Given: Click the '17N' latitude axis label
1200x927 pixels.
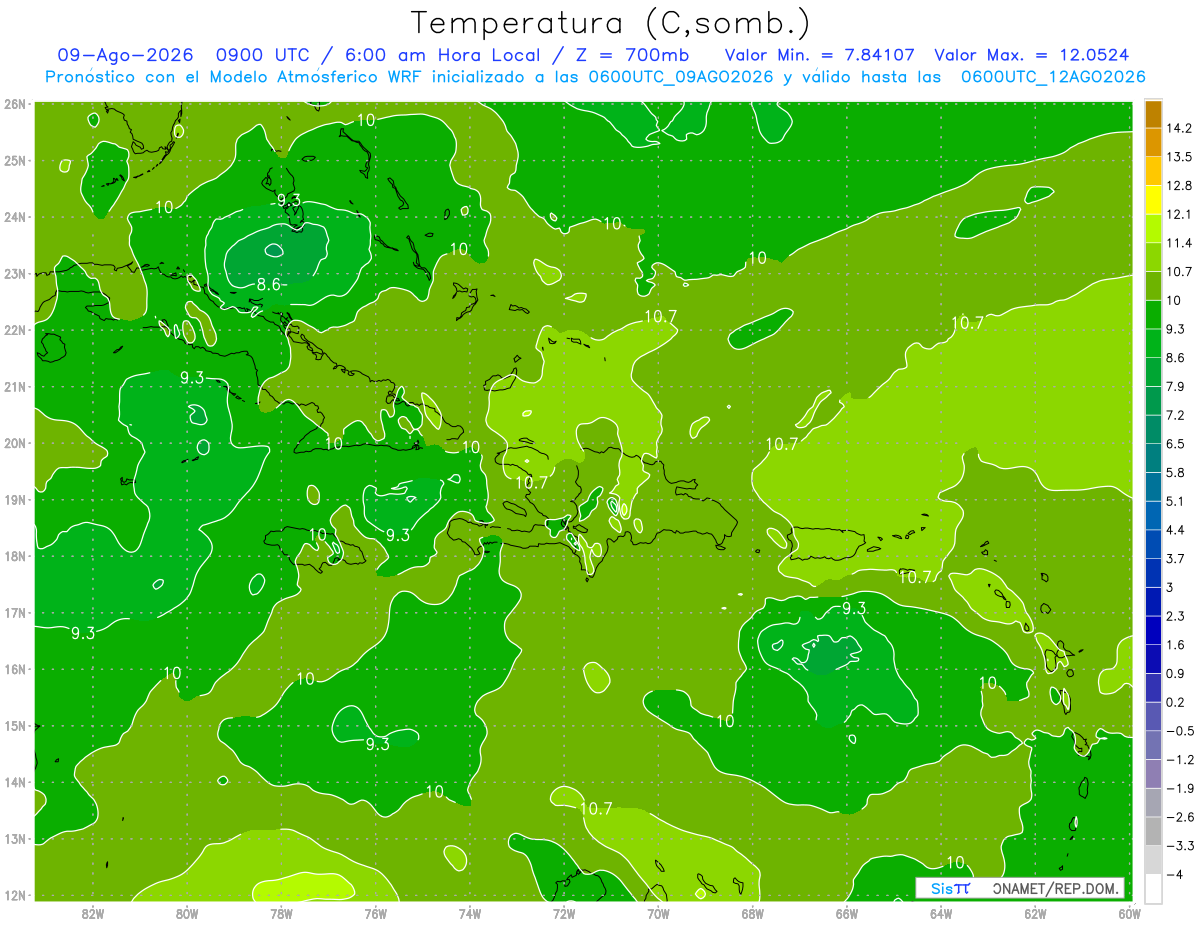Looking at the screenshot, I should [x=14, y=613].
